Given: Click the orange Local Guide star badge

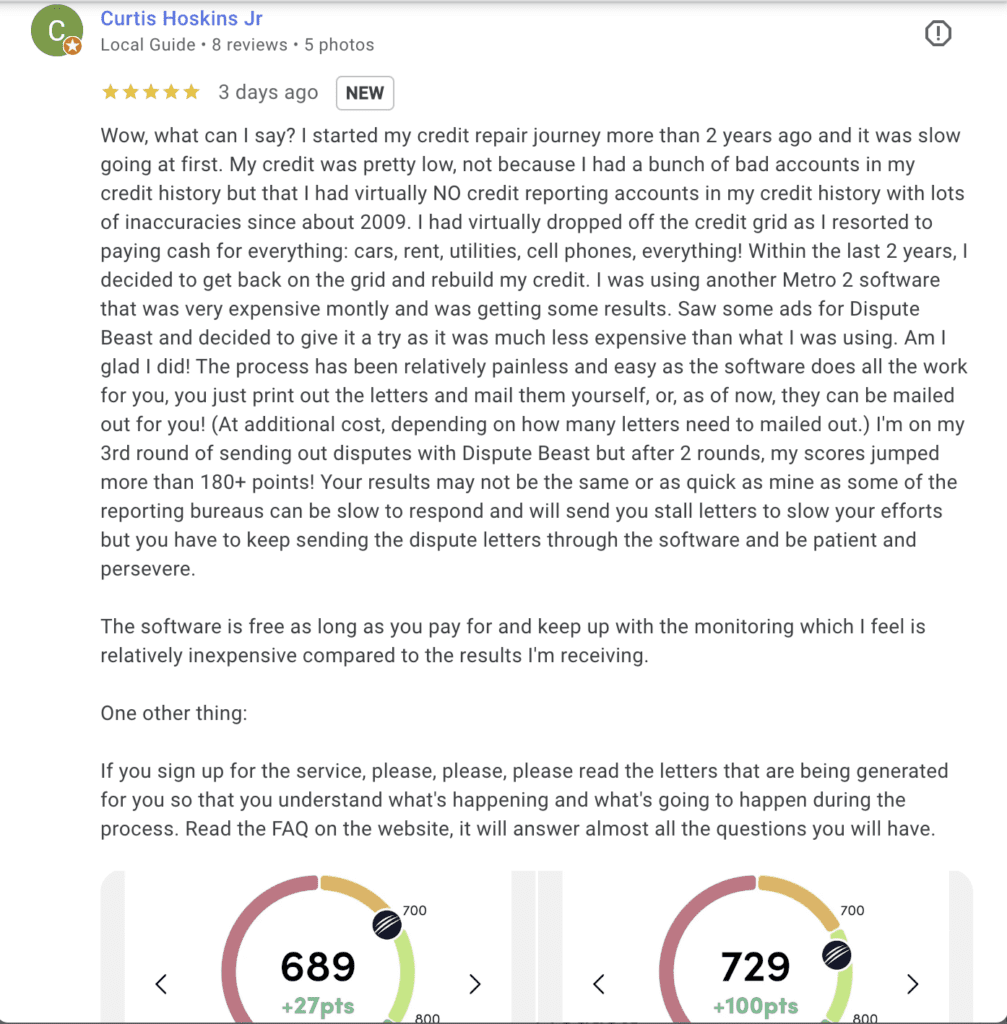Looking at the screenshot, I should (73, 47).
